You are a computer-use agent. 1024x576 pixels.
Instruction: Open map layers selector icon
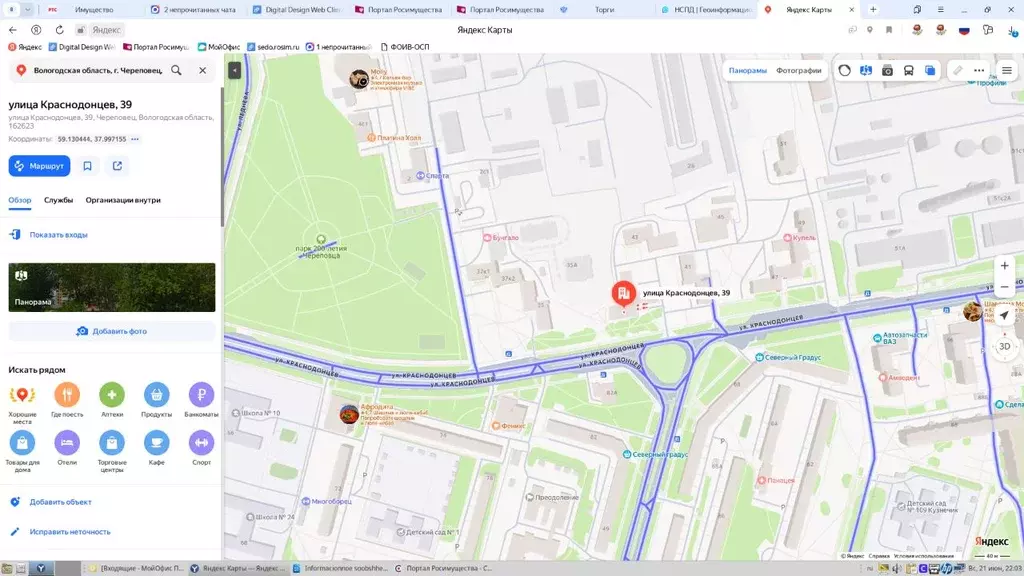[930, 70]
